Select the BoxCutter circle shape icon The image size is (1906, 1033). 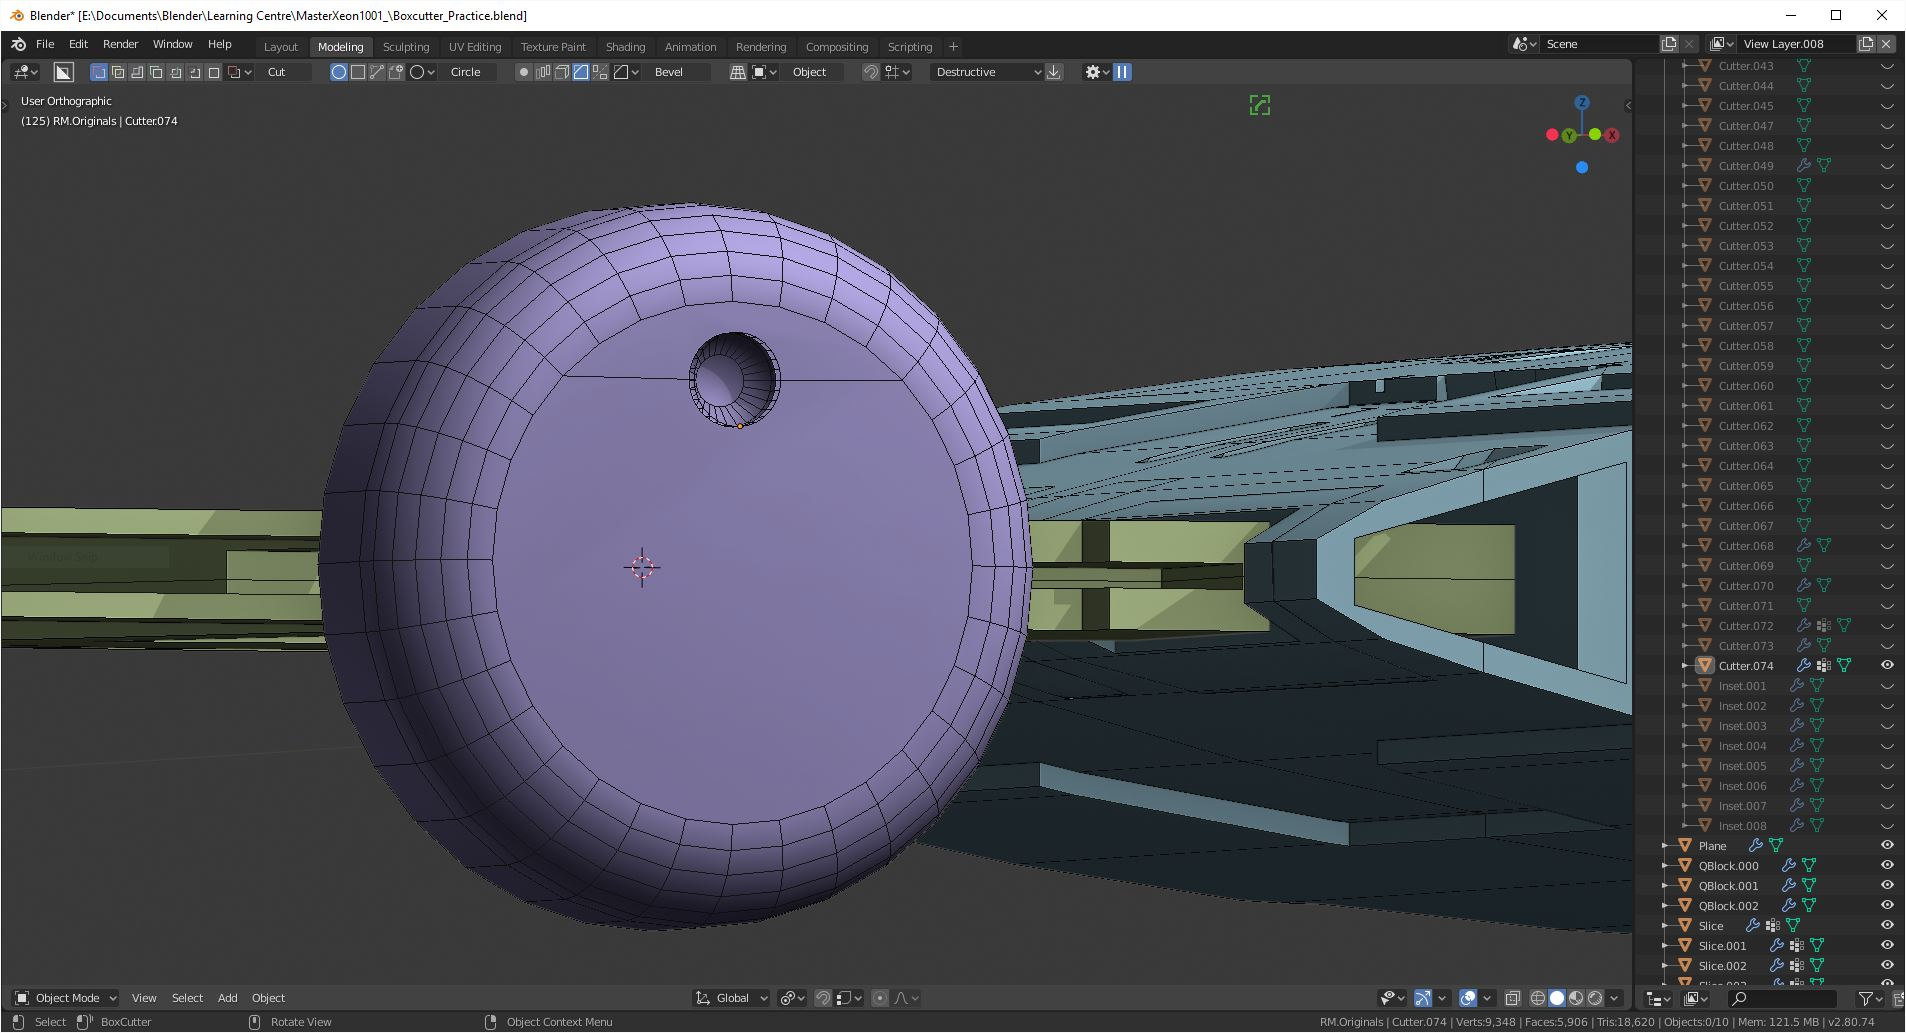point(338,72)
